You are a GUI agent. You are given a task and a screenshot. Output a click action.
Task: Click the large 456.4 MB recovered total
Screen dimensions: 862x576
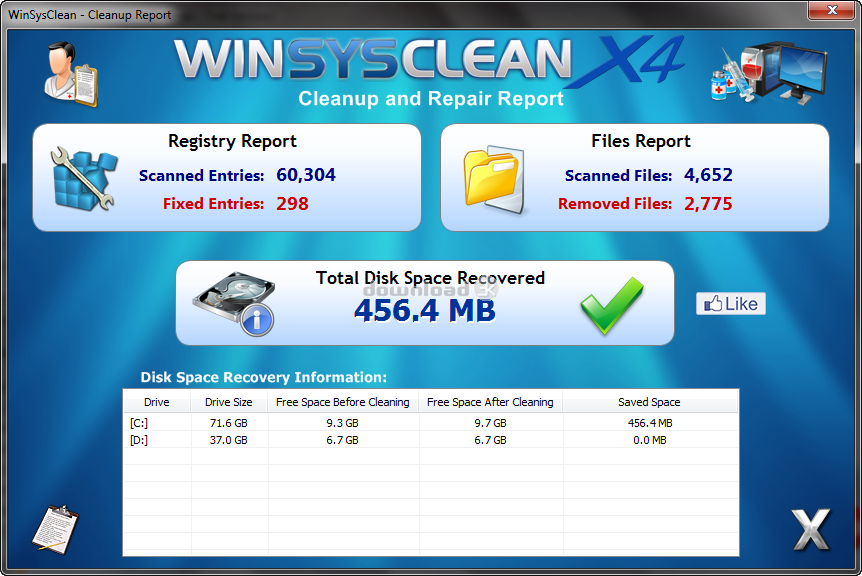[x=424, y=310]
